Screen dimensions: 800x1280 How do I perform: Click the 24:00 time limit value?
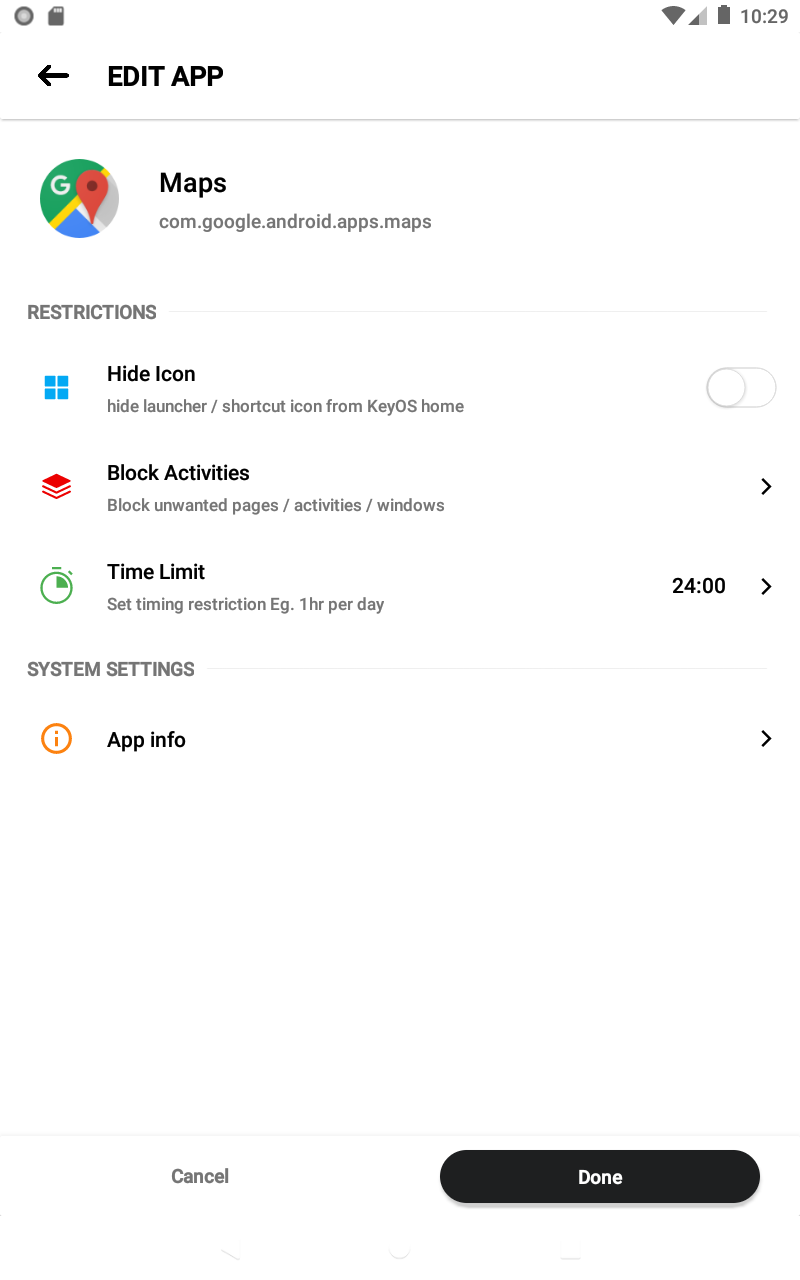(x=699, y=586)
